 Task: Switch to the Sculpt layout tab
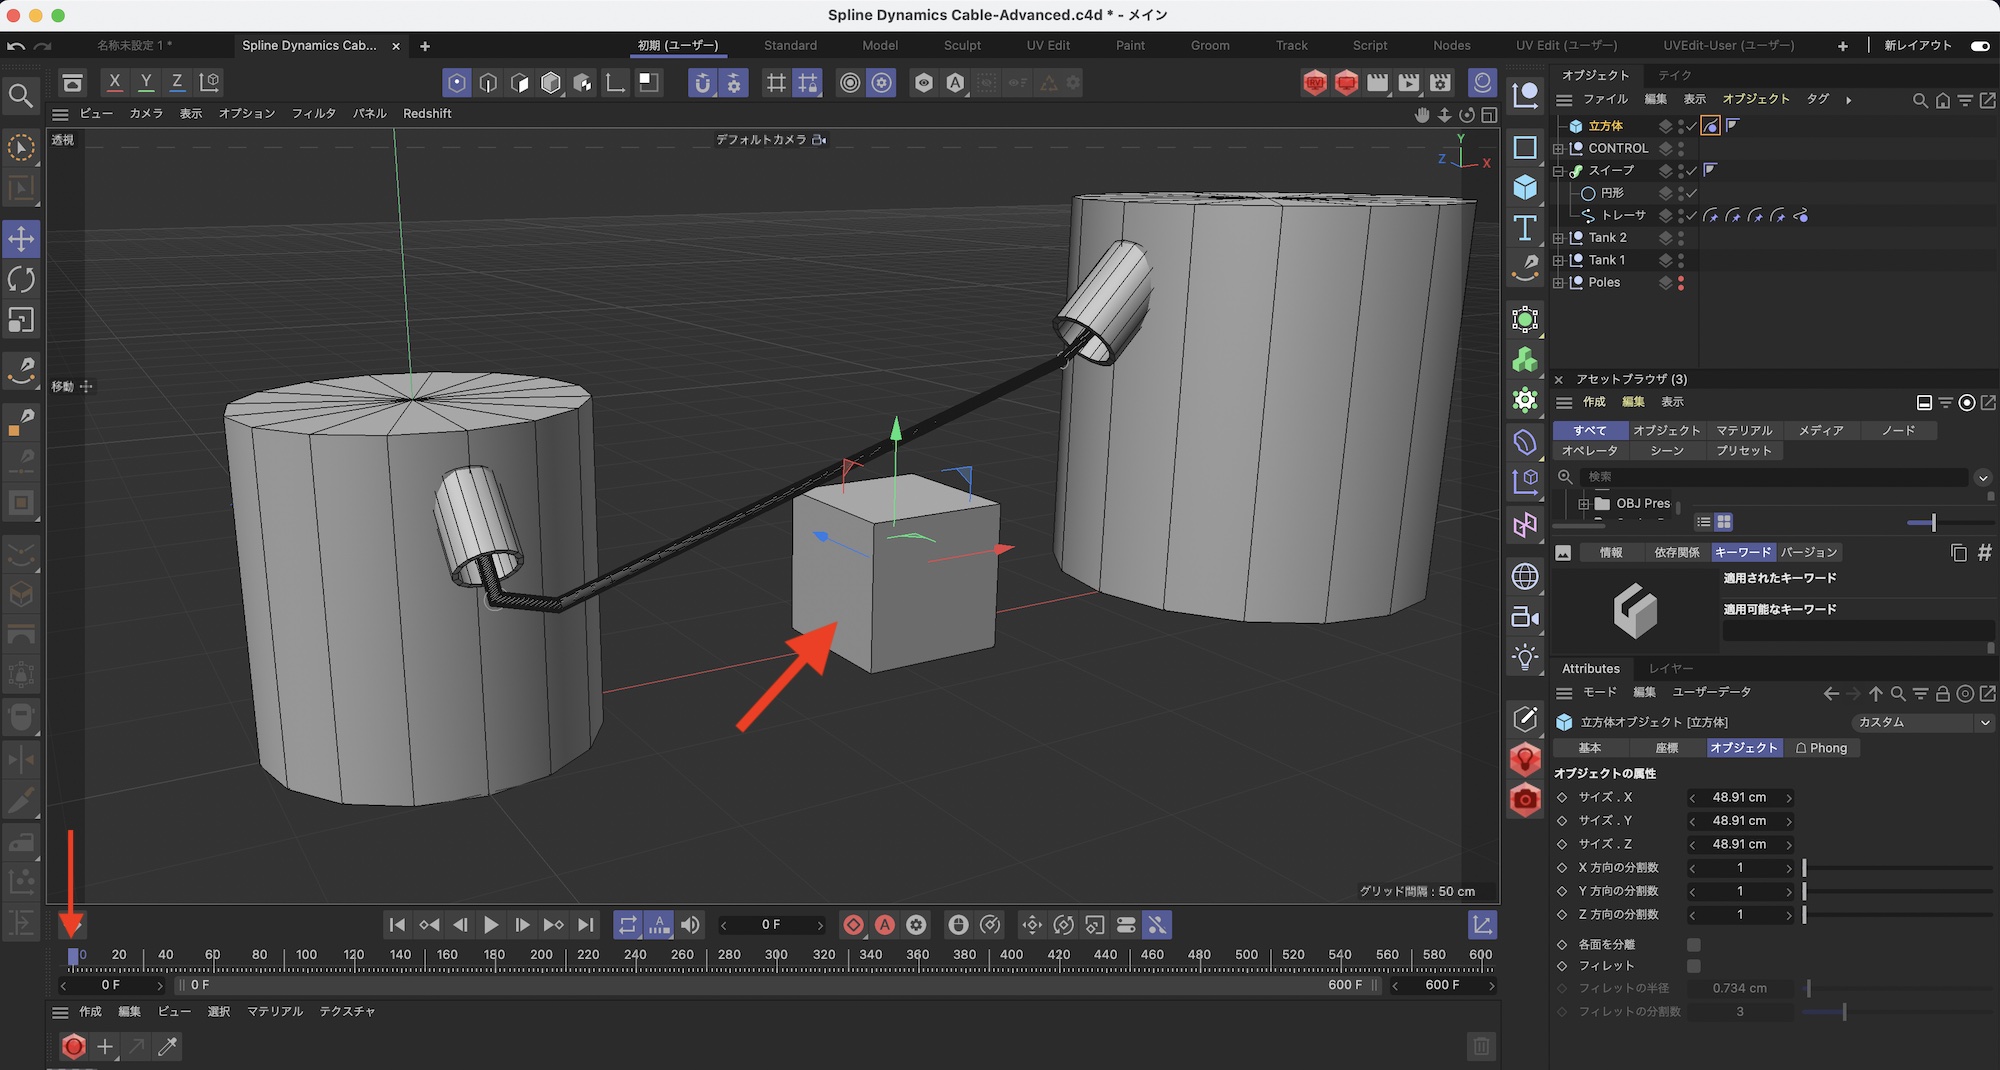click(962, 46)
